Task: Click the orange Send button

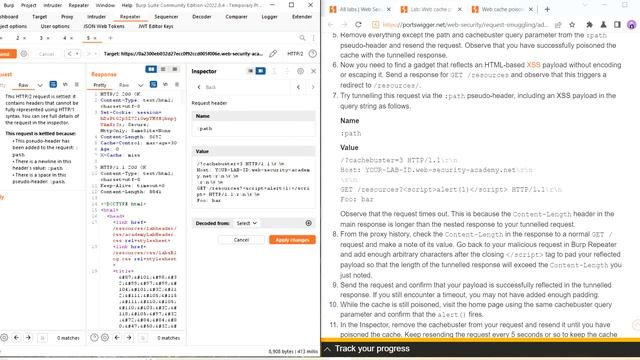Action: tap(7, 54)
